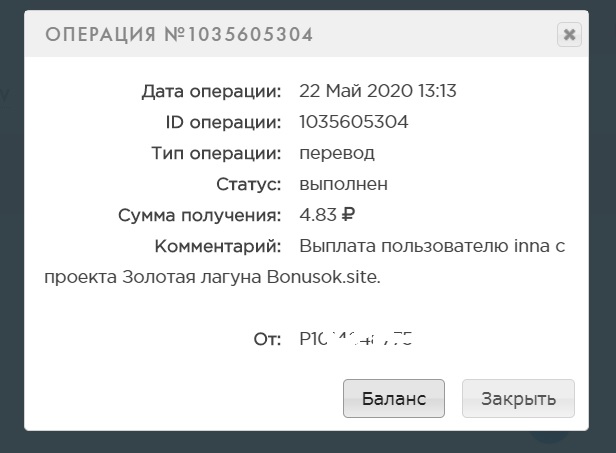Click the operation type value перевод
Screen dimensions: 616x453
coord(336,153)
